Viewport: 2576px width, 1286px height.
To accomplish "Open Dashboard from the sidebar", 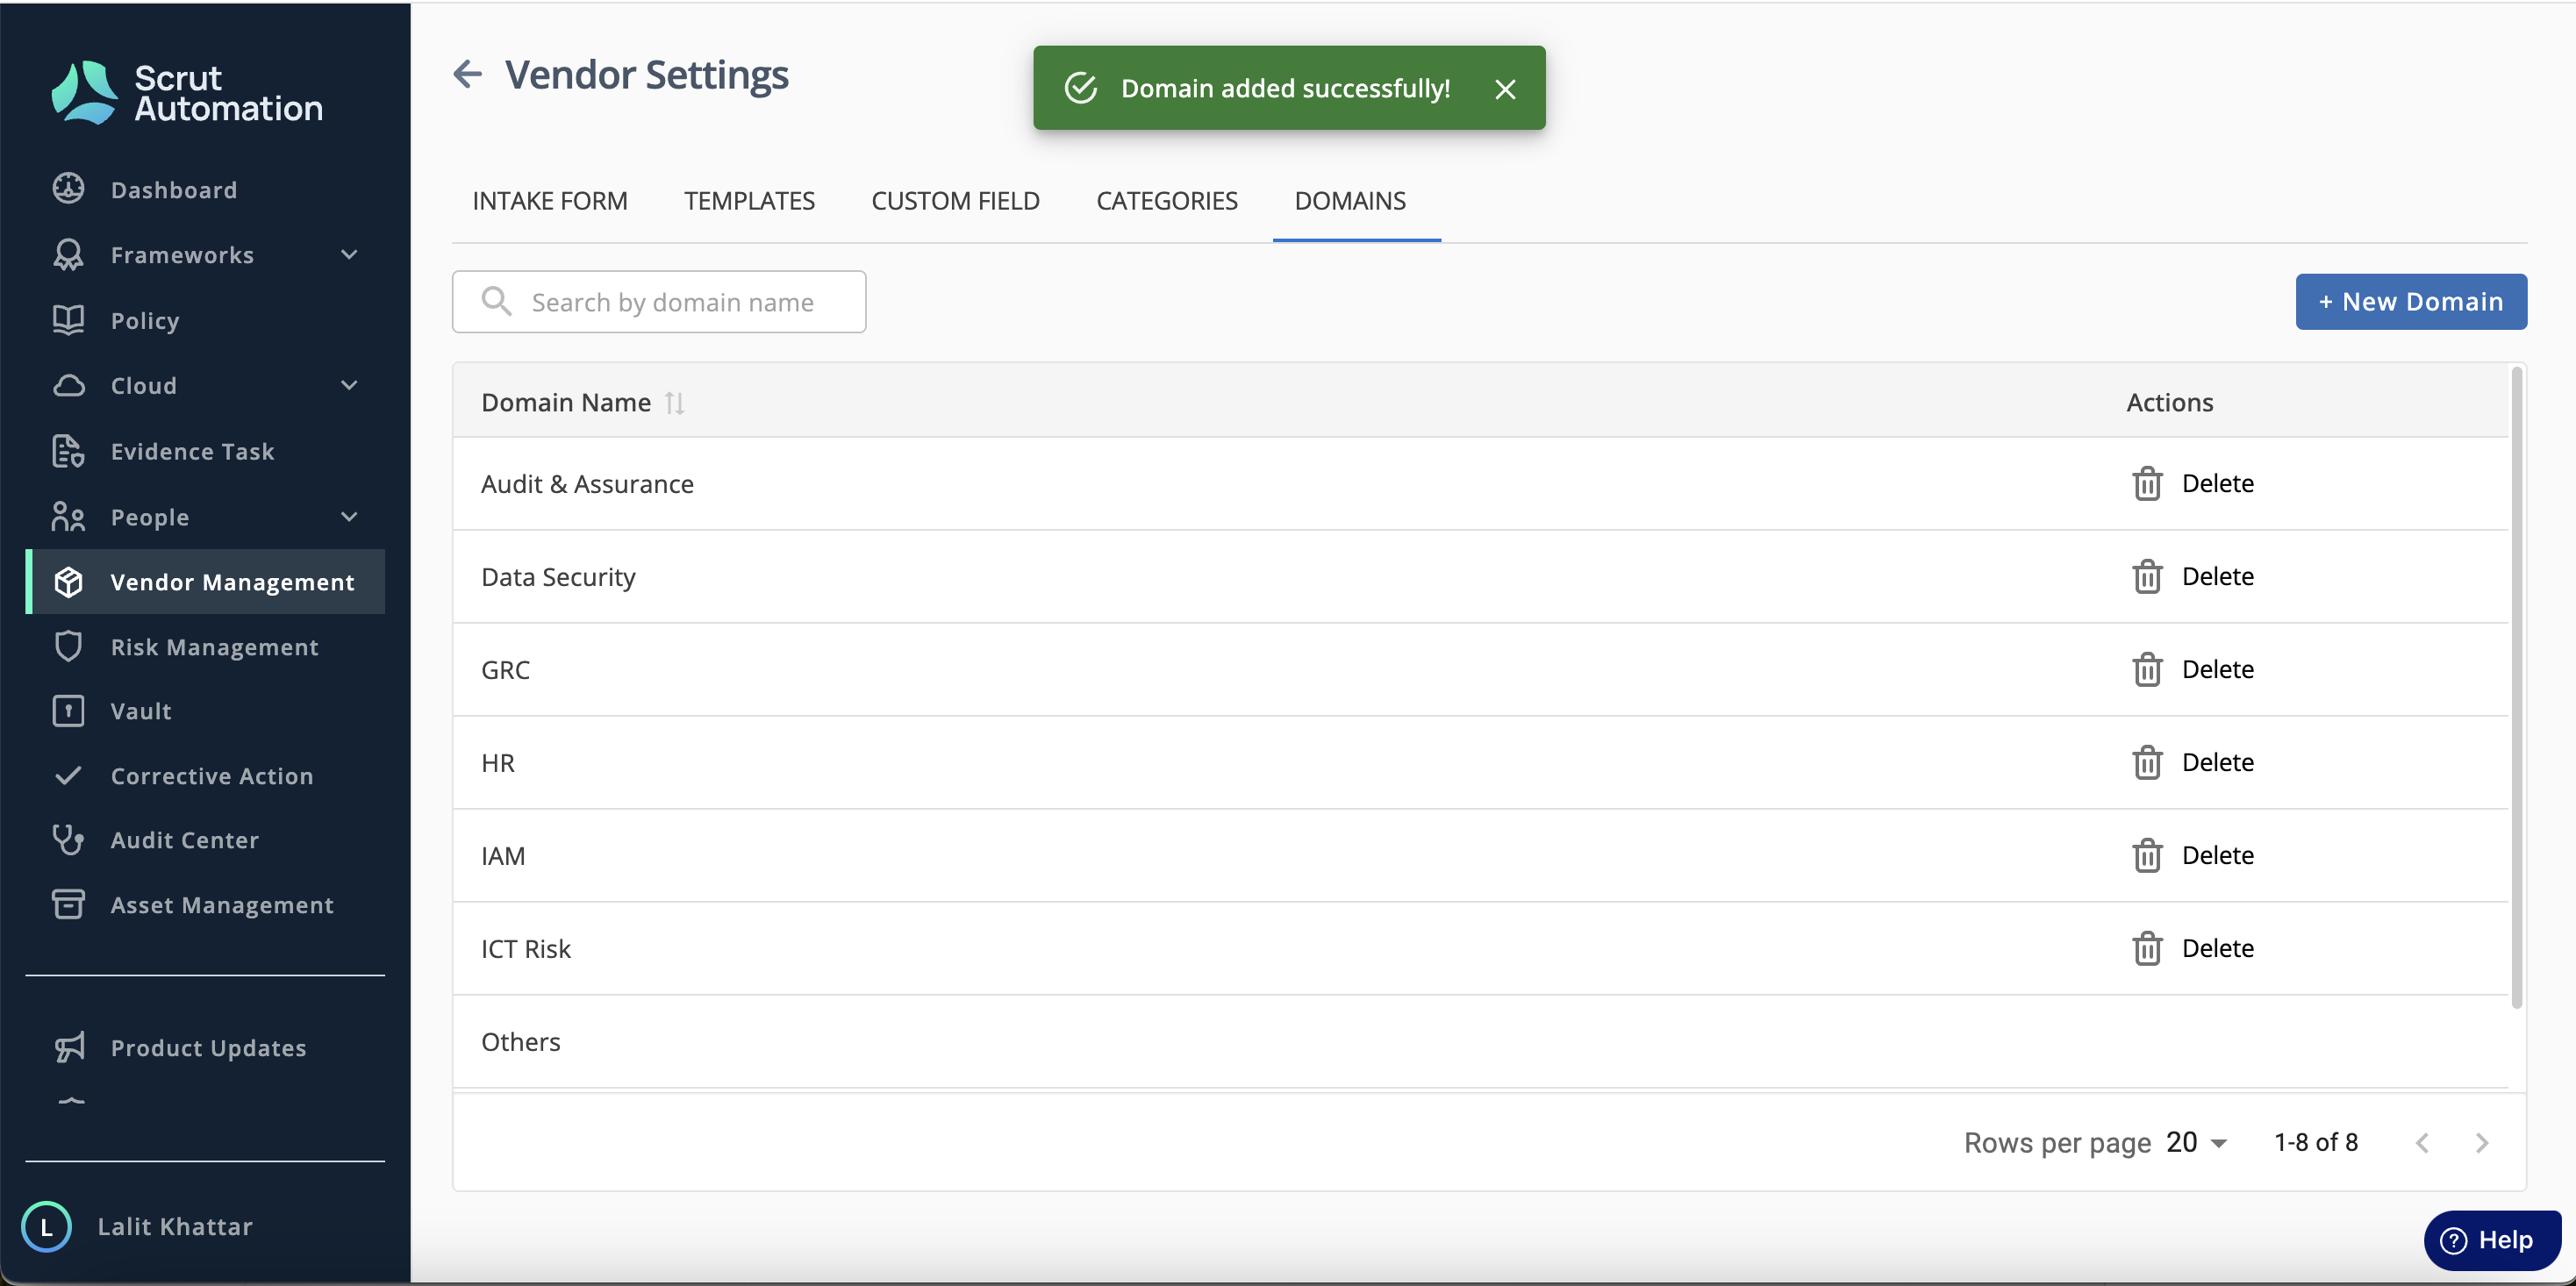I will tap(173, 189).
